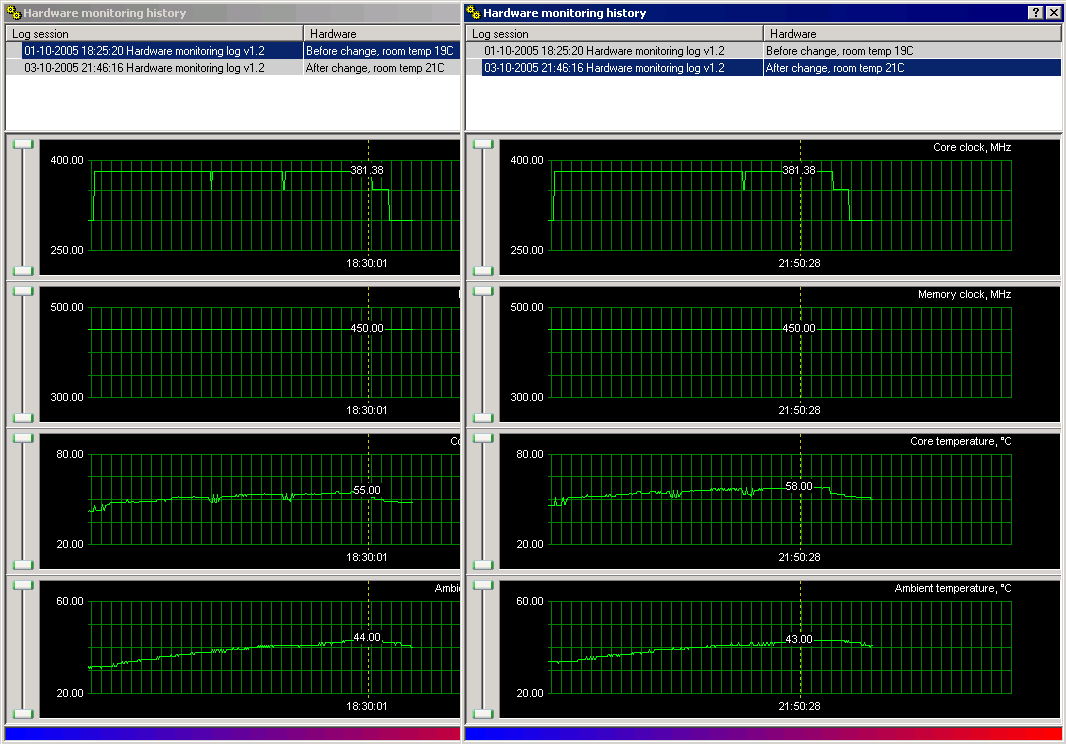Click 21:50:28 timestamp under right Ambient temperature graph
The height and width of the screenshot is (744, 1066).
pos(800,706)
